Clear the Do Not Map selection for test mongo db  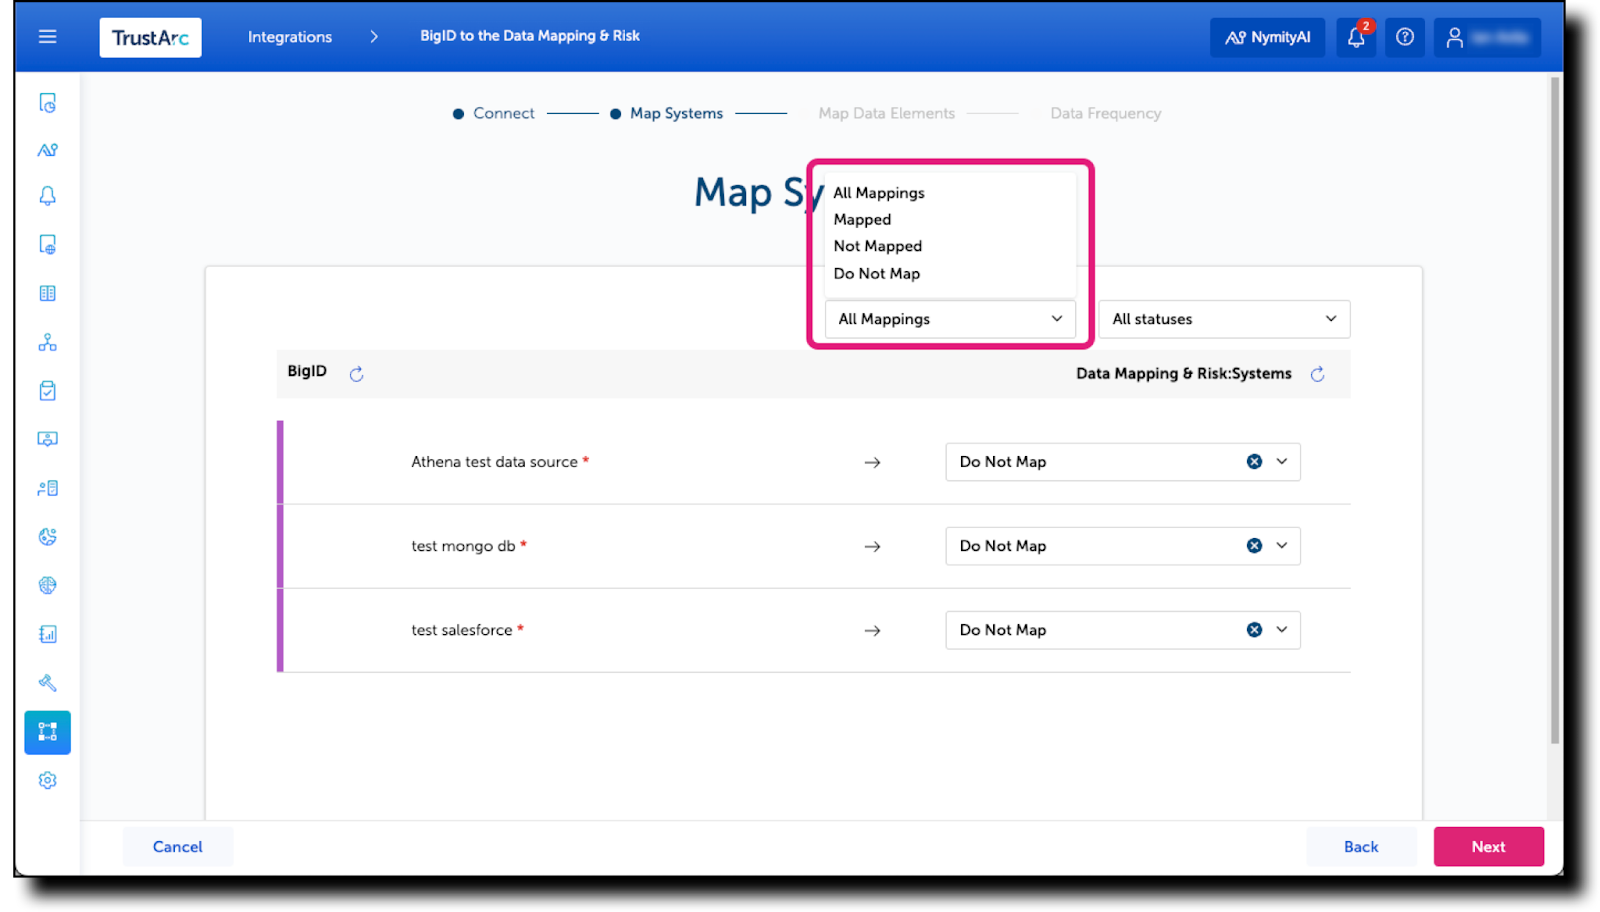pyautogui.click(x=1254, y=545)
